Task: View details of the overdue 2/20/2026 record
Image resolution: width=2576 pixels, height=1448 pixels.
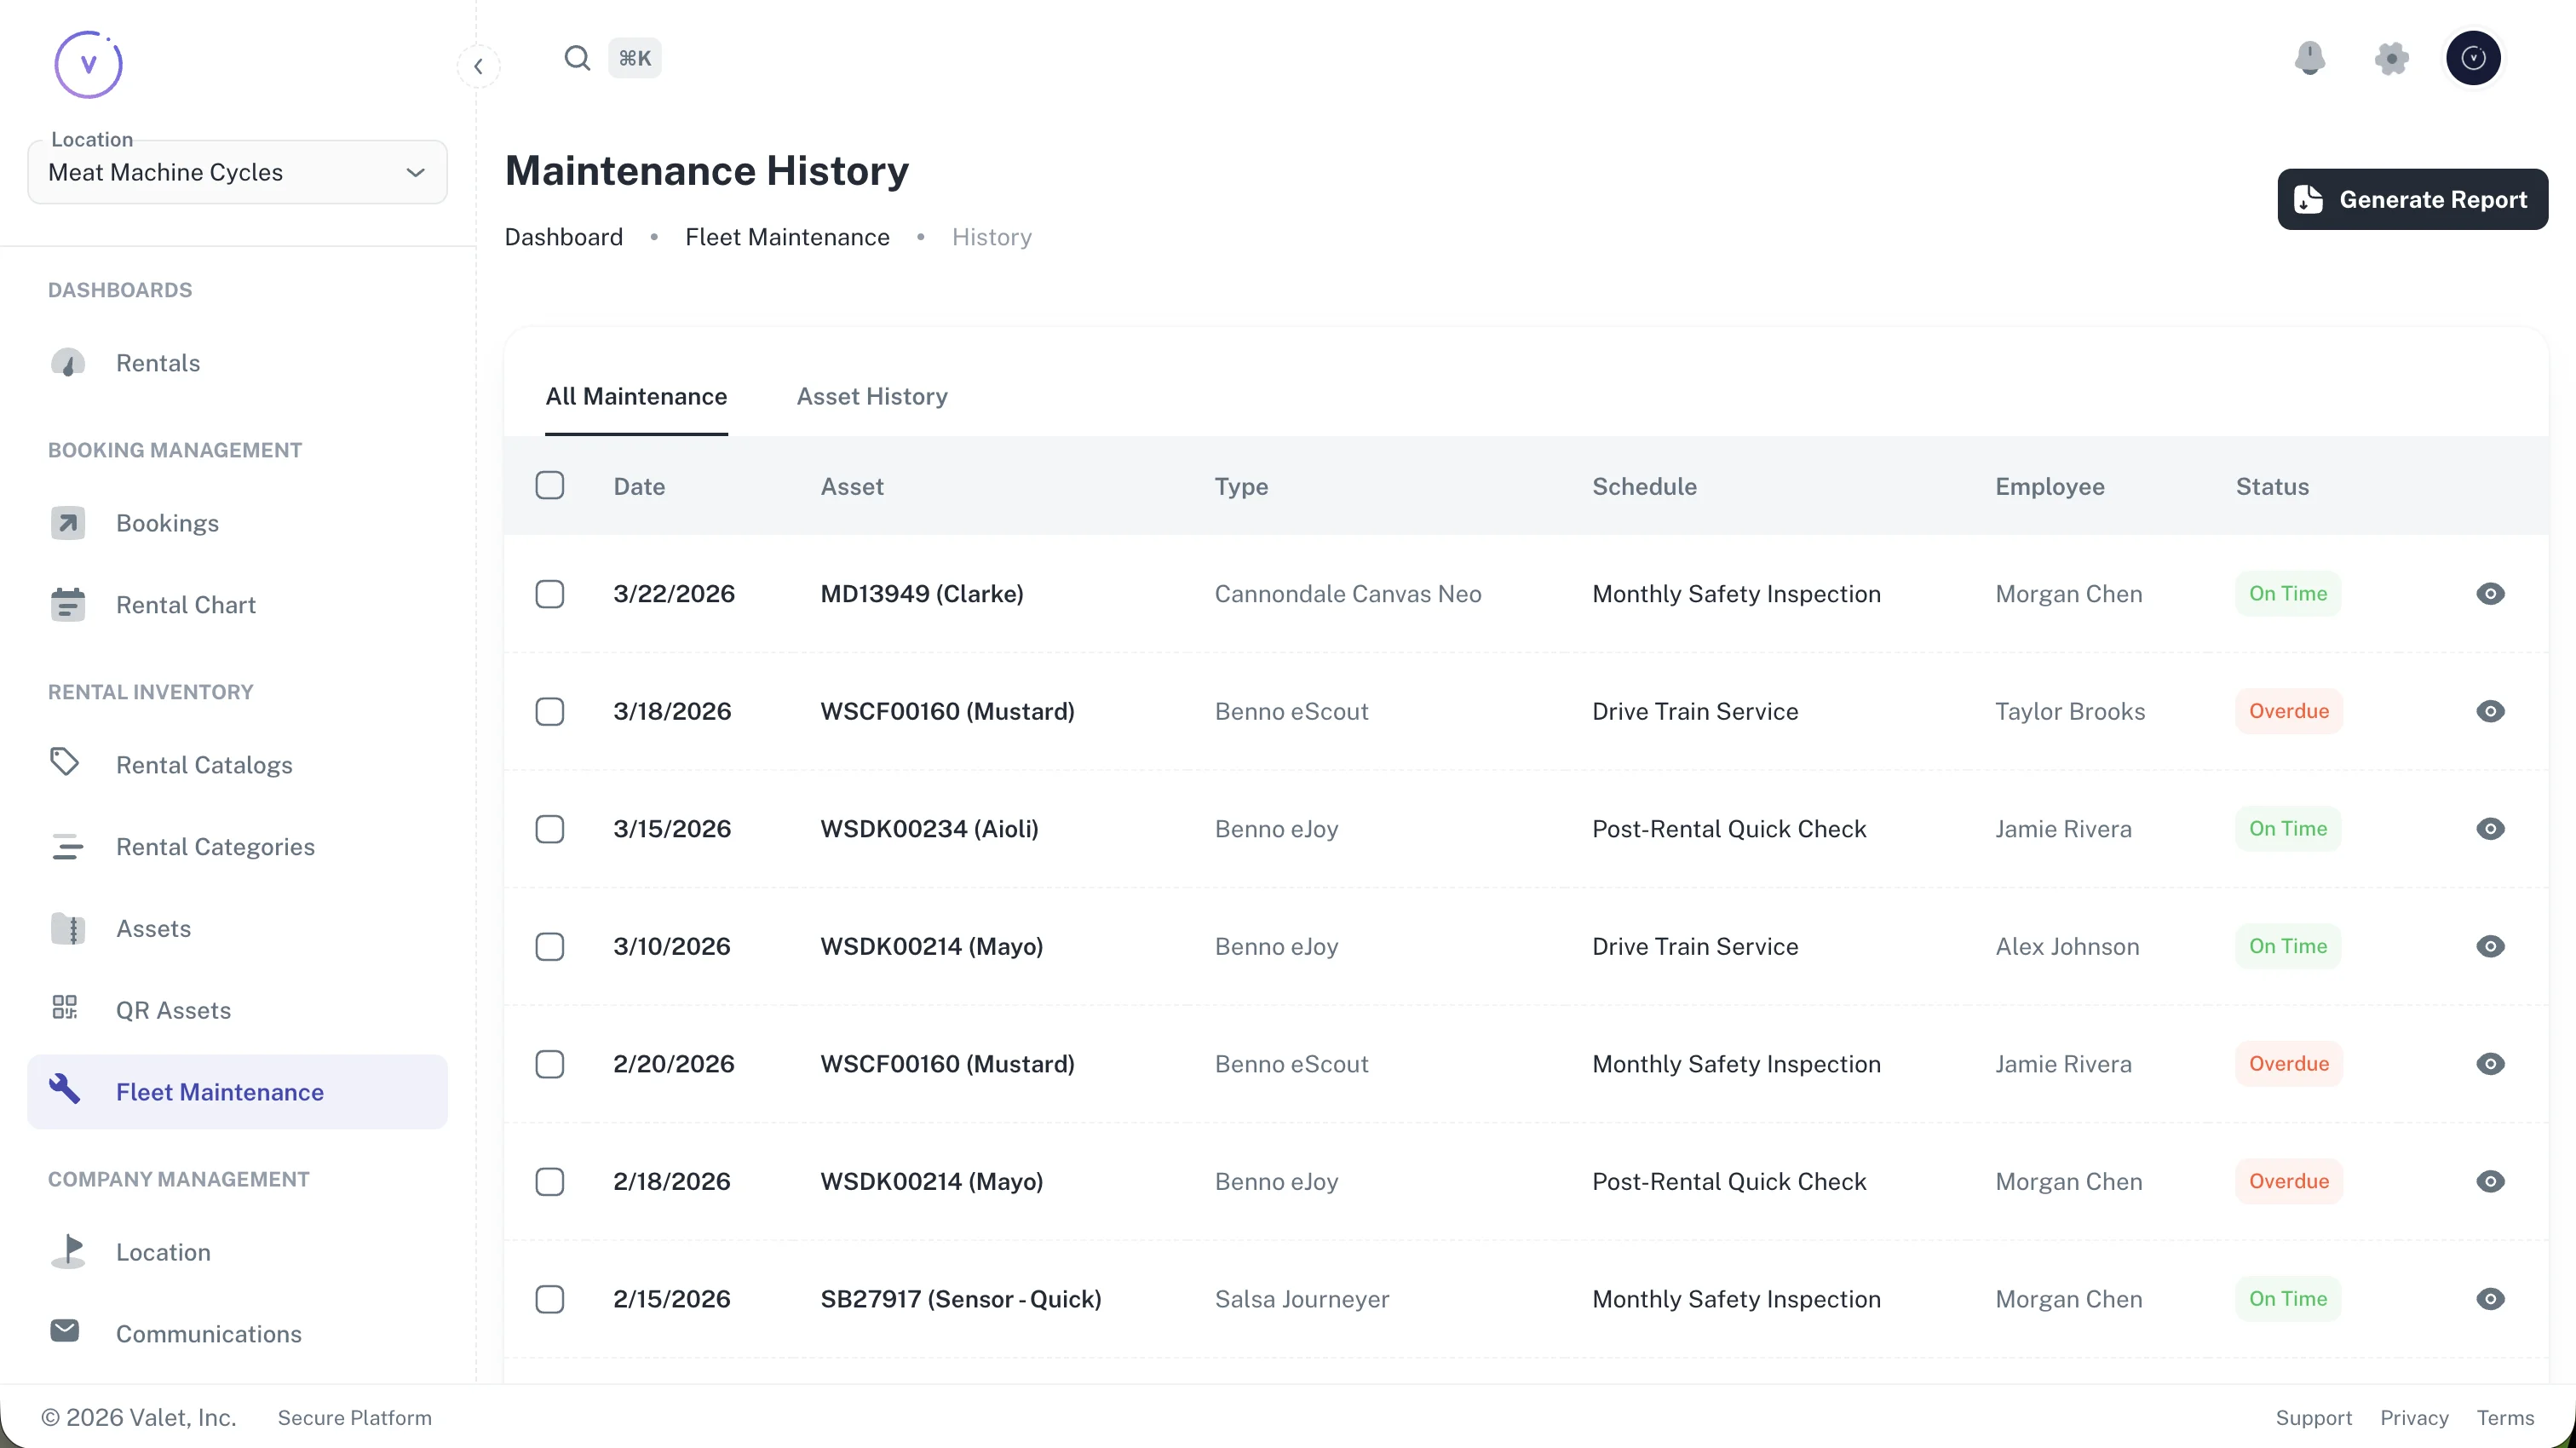Action: point(2491,1063)
